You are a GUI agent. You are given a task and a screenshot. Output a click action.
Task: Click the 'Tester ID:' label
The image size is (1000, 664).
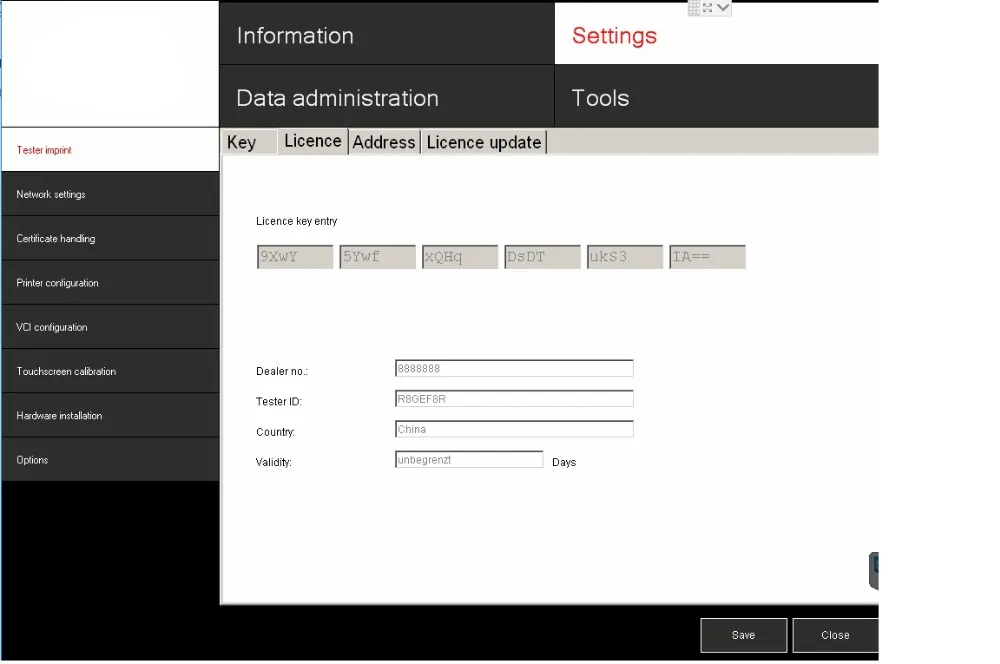pyautogui.click(x=279, y=402)
